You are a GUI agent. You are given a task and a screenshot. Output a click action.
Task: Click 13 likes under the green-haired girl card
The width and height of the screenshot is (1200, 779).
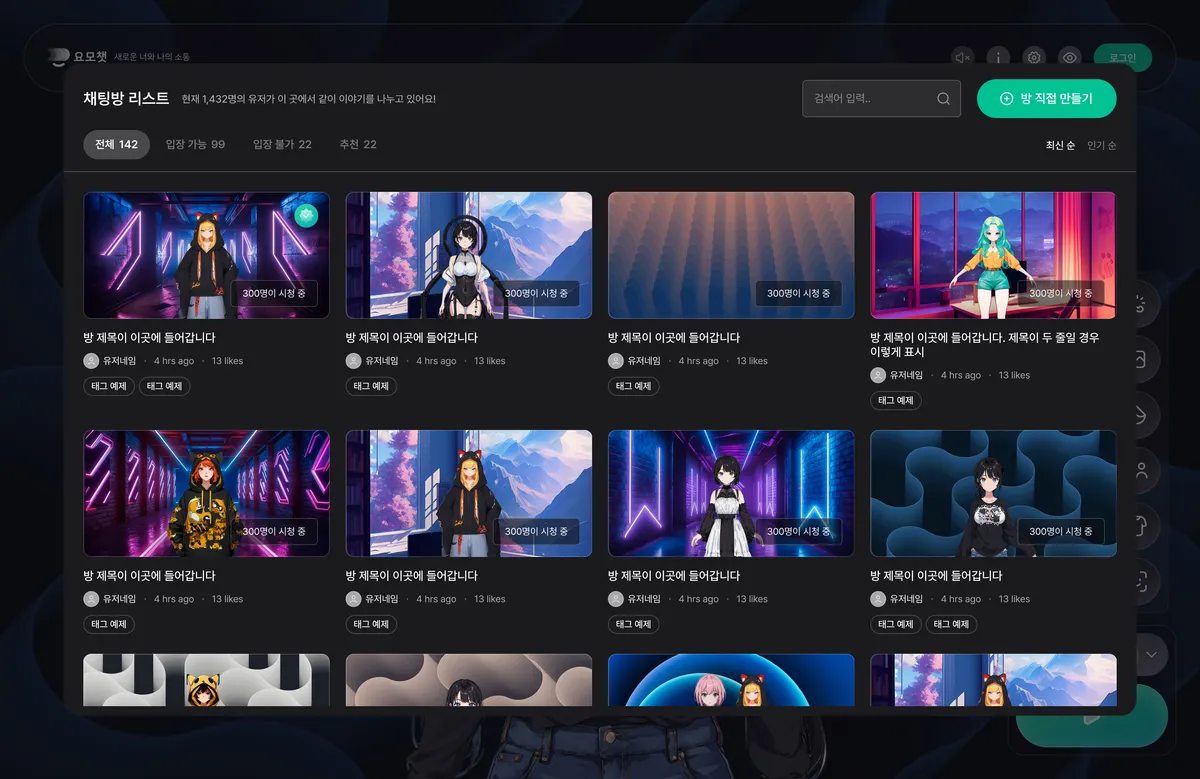click(x=1014, y=375)
